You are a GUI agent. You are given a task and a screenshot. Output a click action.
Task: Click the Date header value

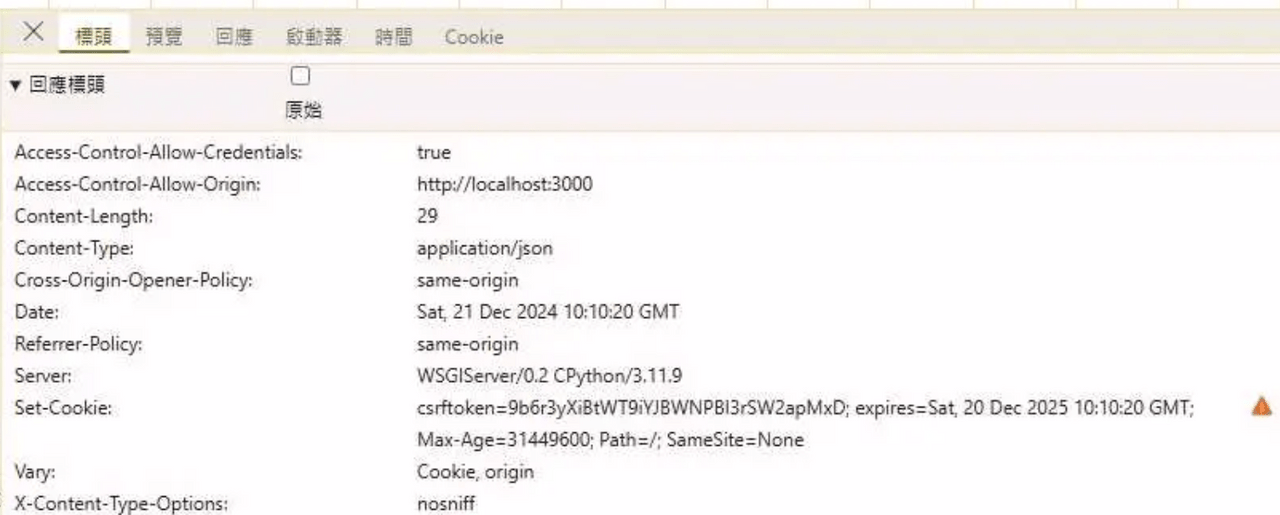click(x=548, y=312)
